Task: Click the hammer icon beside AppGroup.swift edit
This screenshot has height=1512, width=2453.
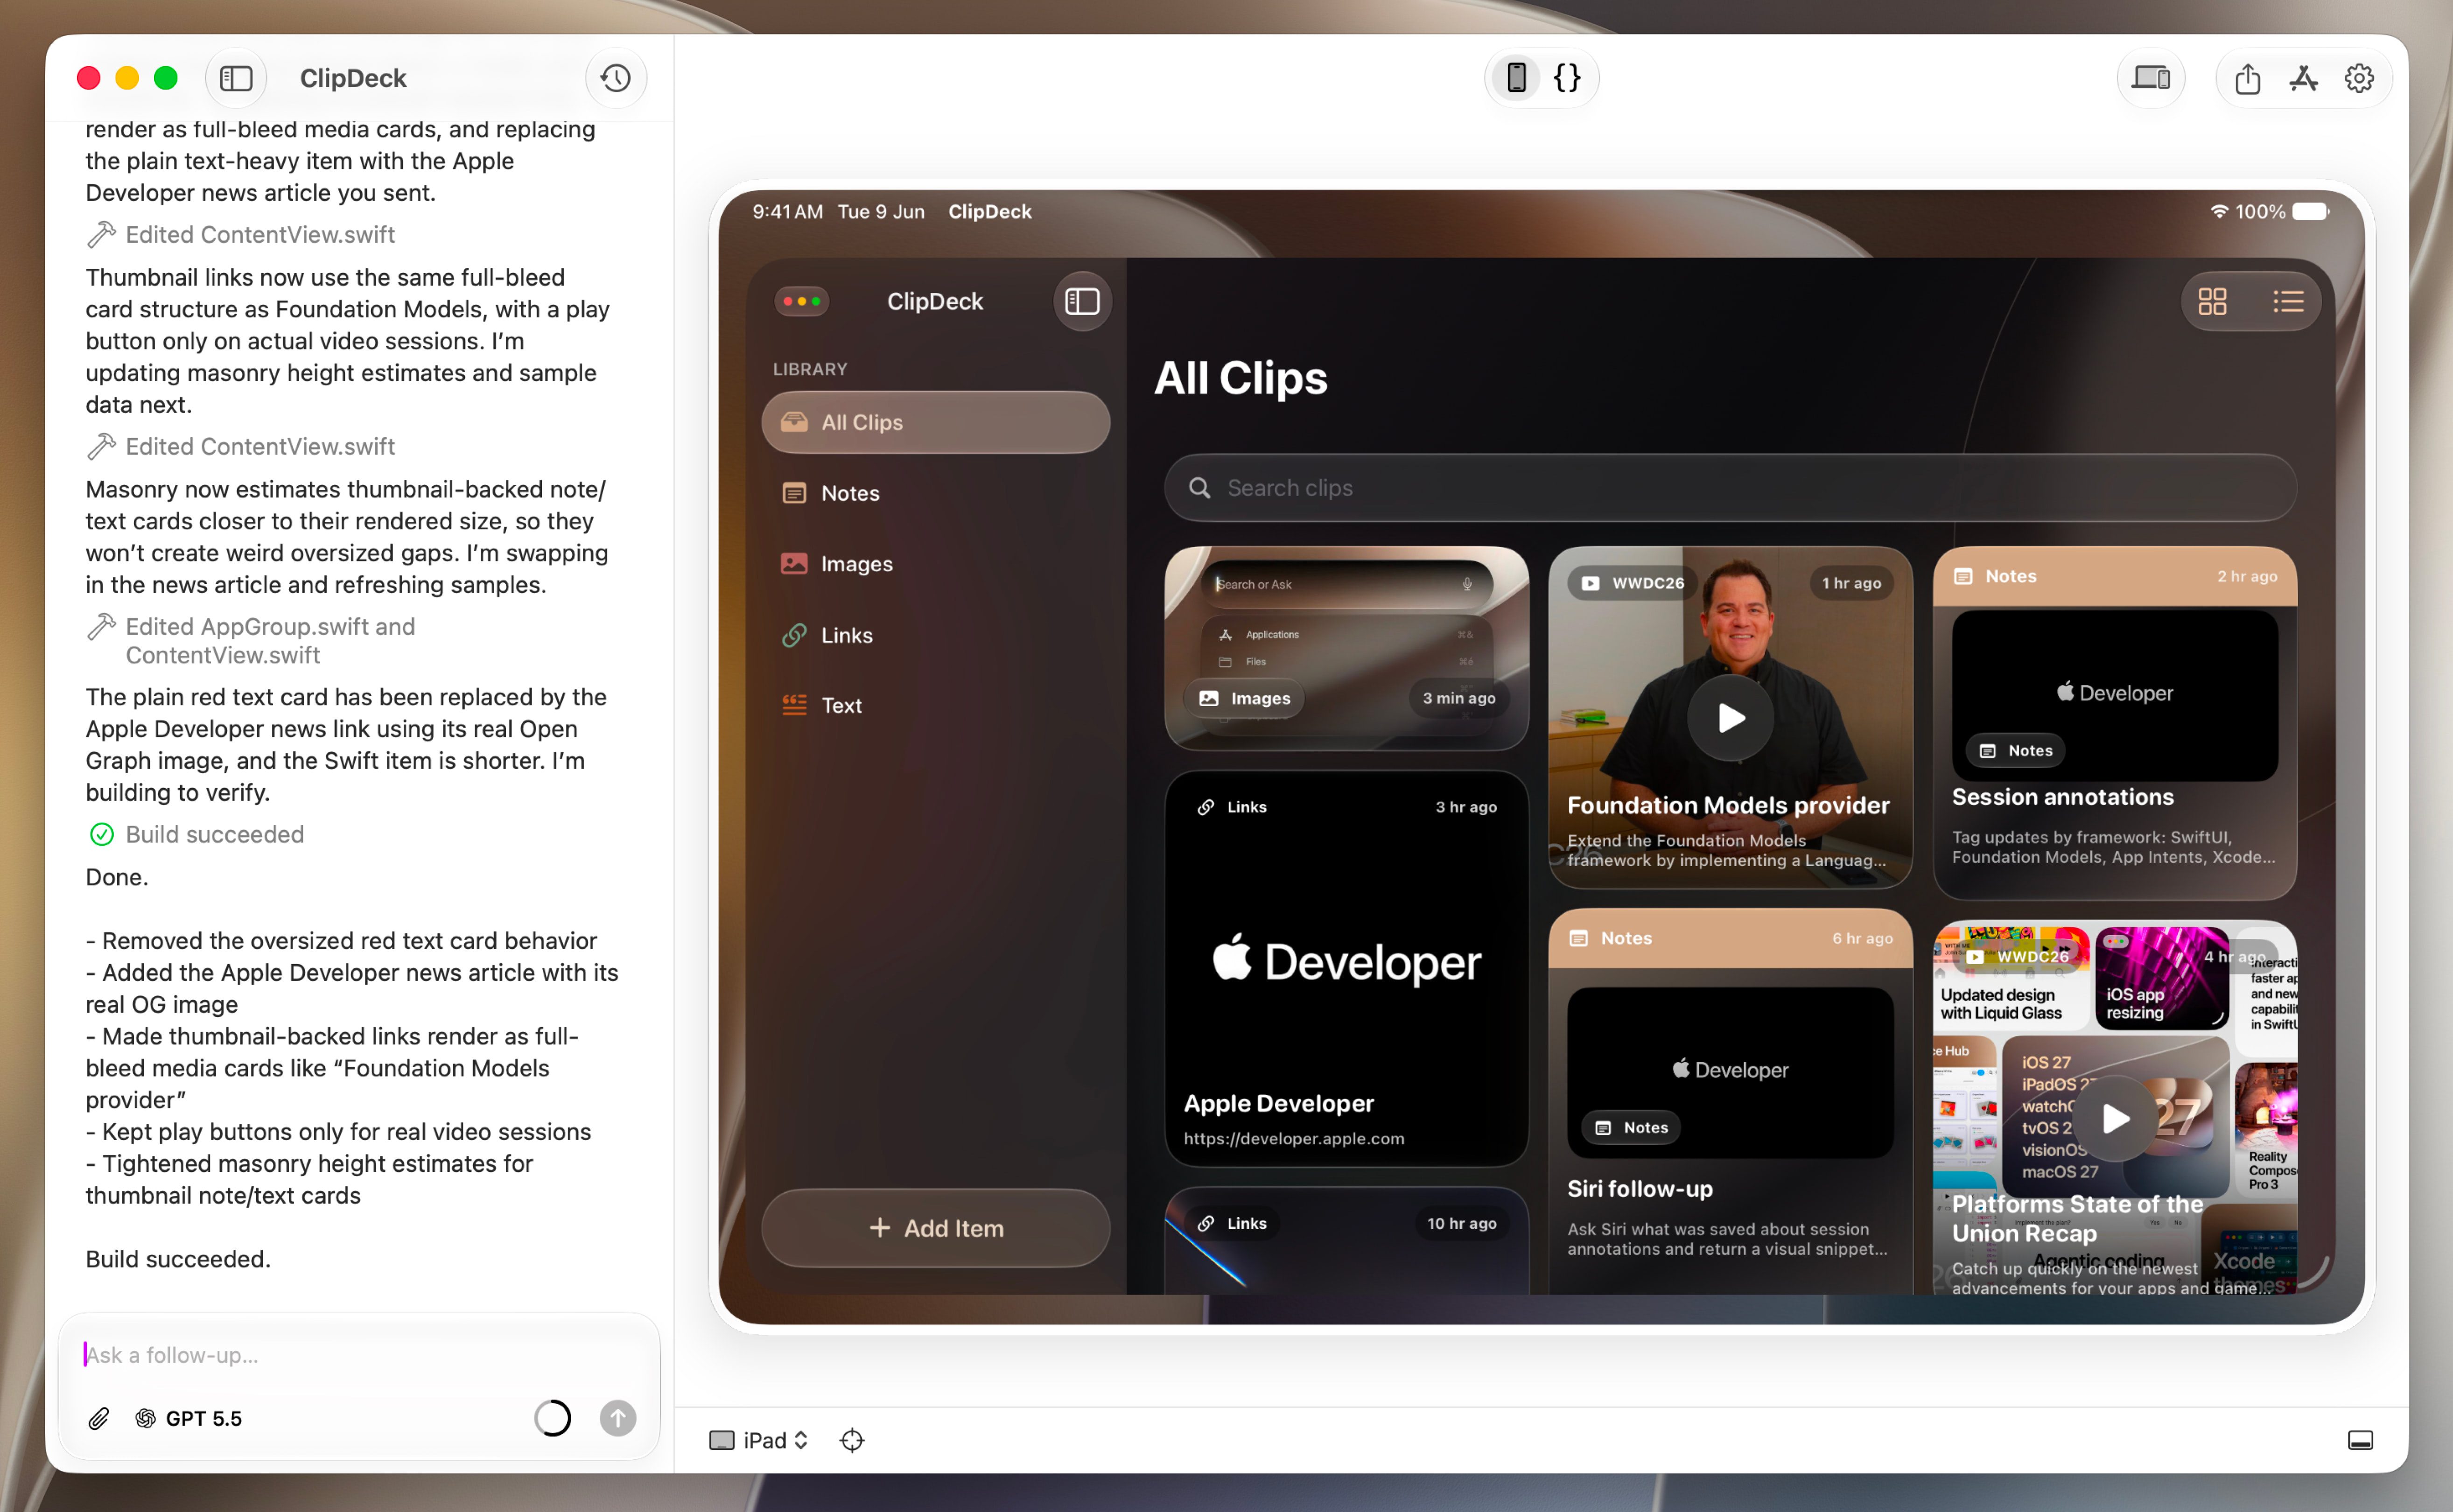Action: (x=101, y=627)
